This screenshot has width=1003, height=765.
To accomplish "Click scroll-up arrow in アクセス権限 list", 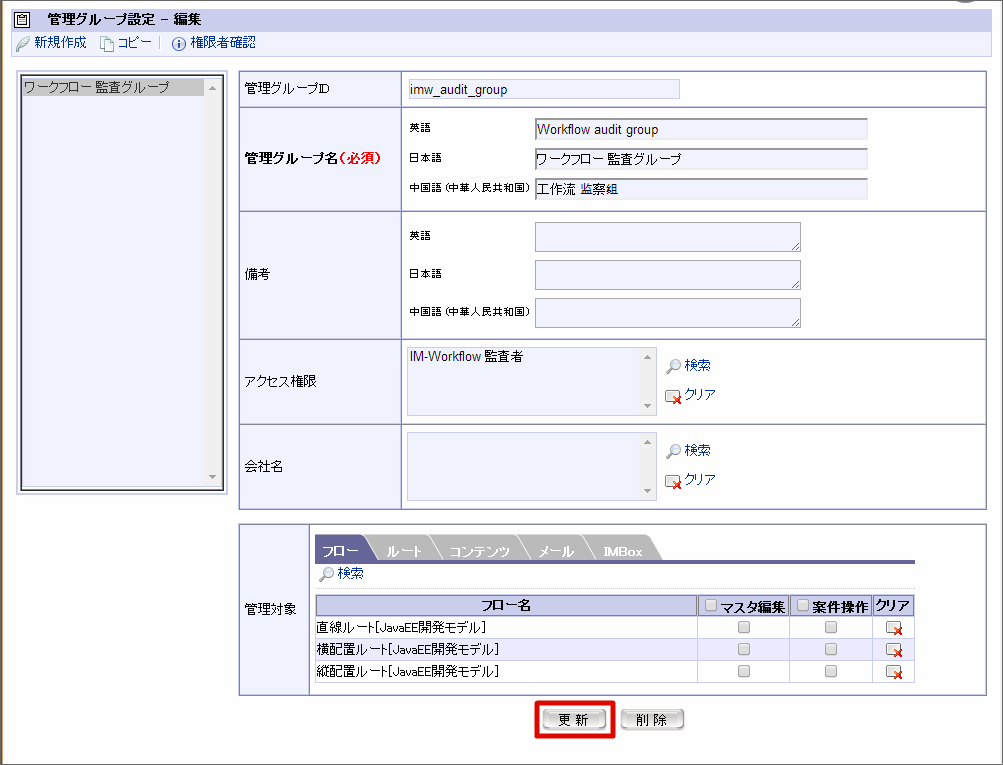I will click(647, 357).
